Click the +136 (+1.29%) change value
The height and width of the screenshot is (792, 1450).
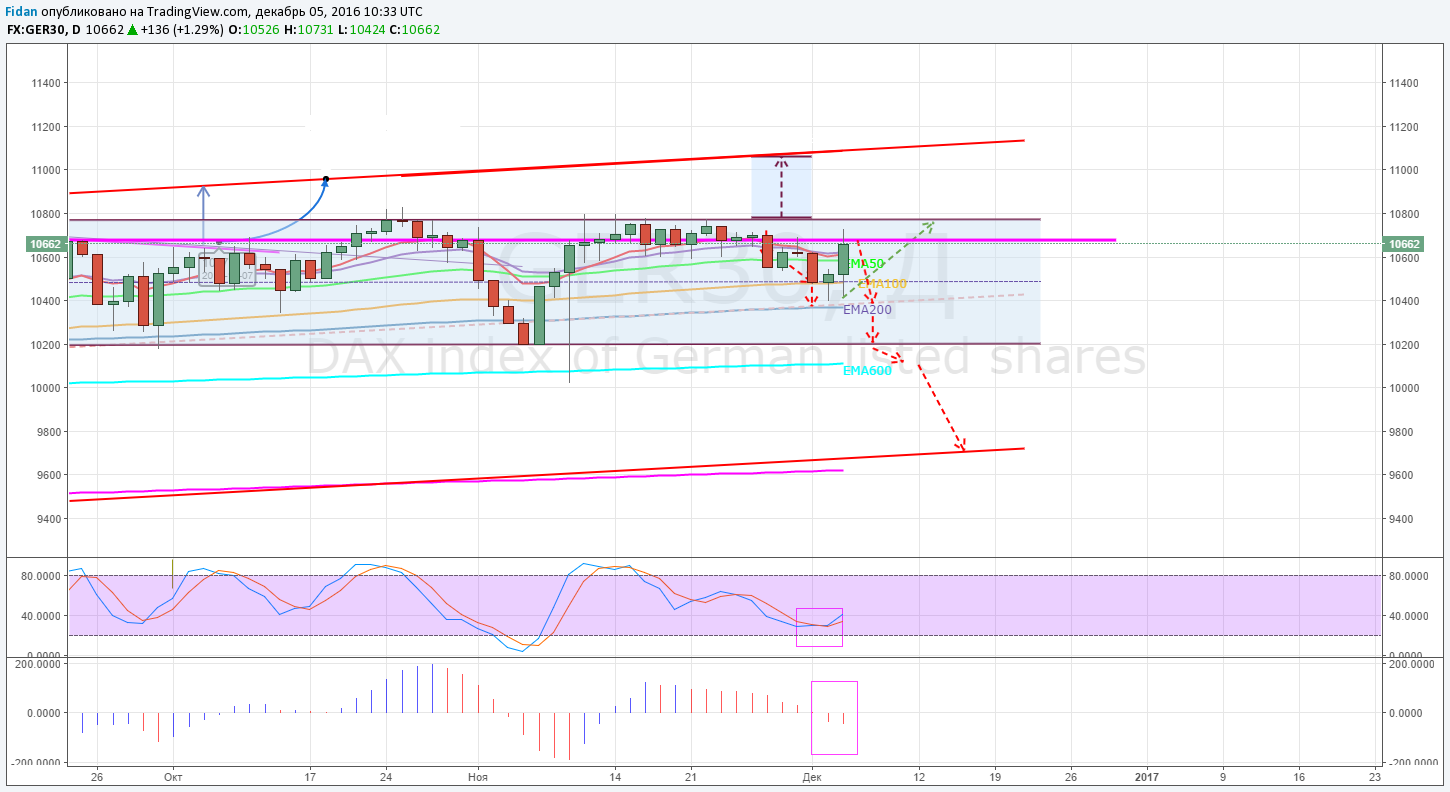point(182,30)
